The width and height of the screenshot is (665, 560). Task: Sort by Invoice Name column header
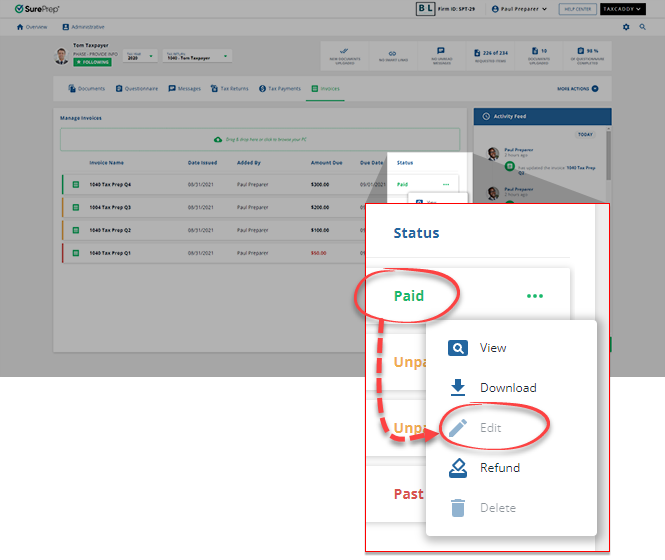pos(106,163)
